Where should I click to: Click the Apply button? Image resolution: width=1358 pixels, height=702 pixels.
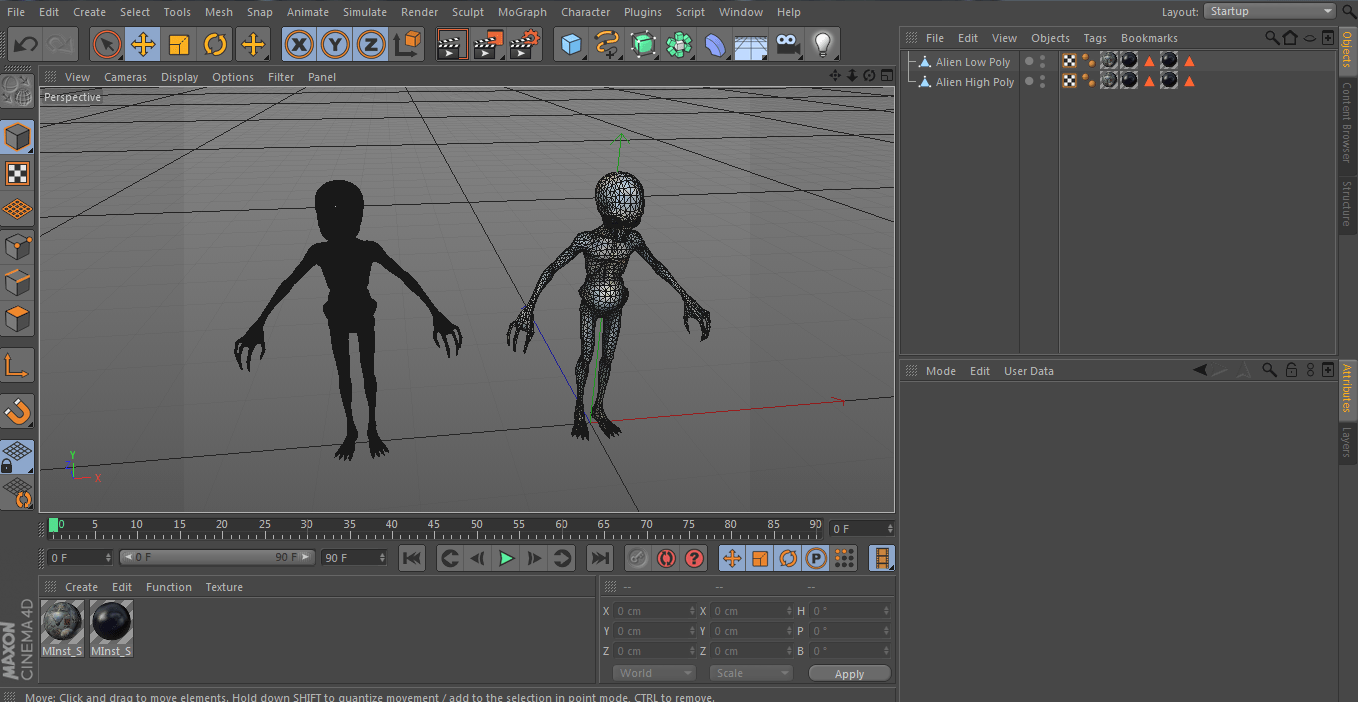coord(849,673)
